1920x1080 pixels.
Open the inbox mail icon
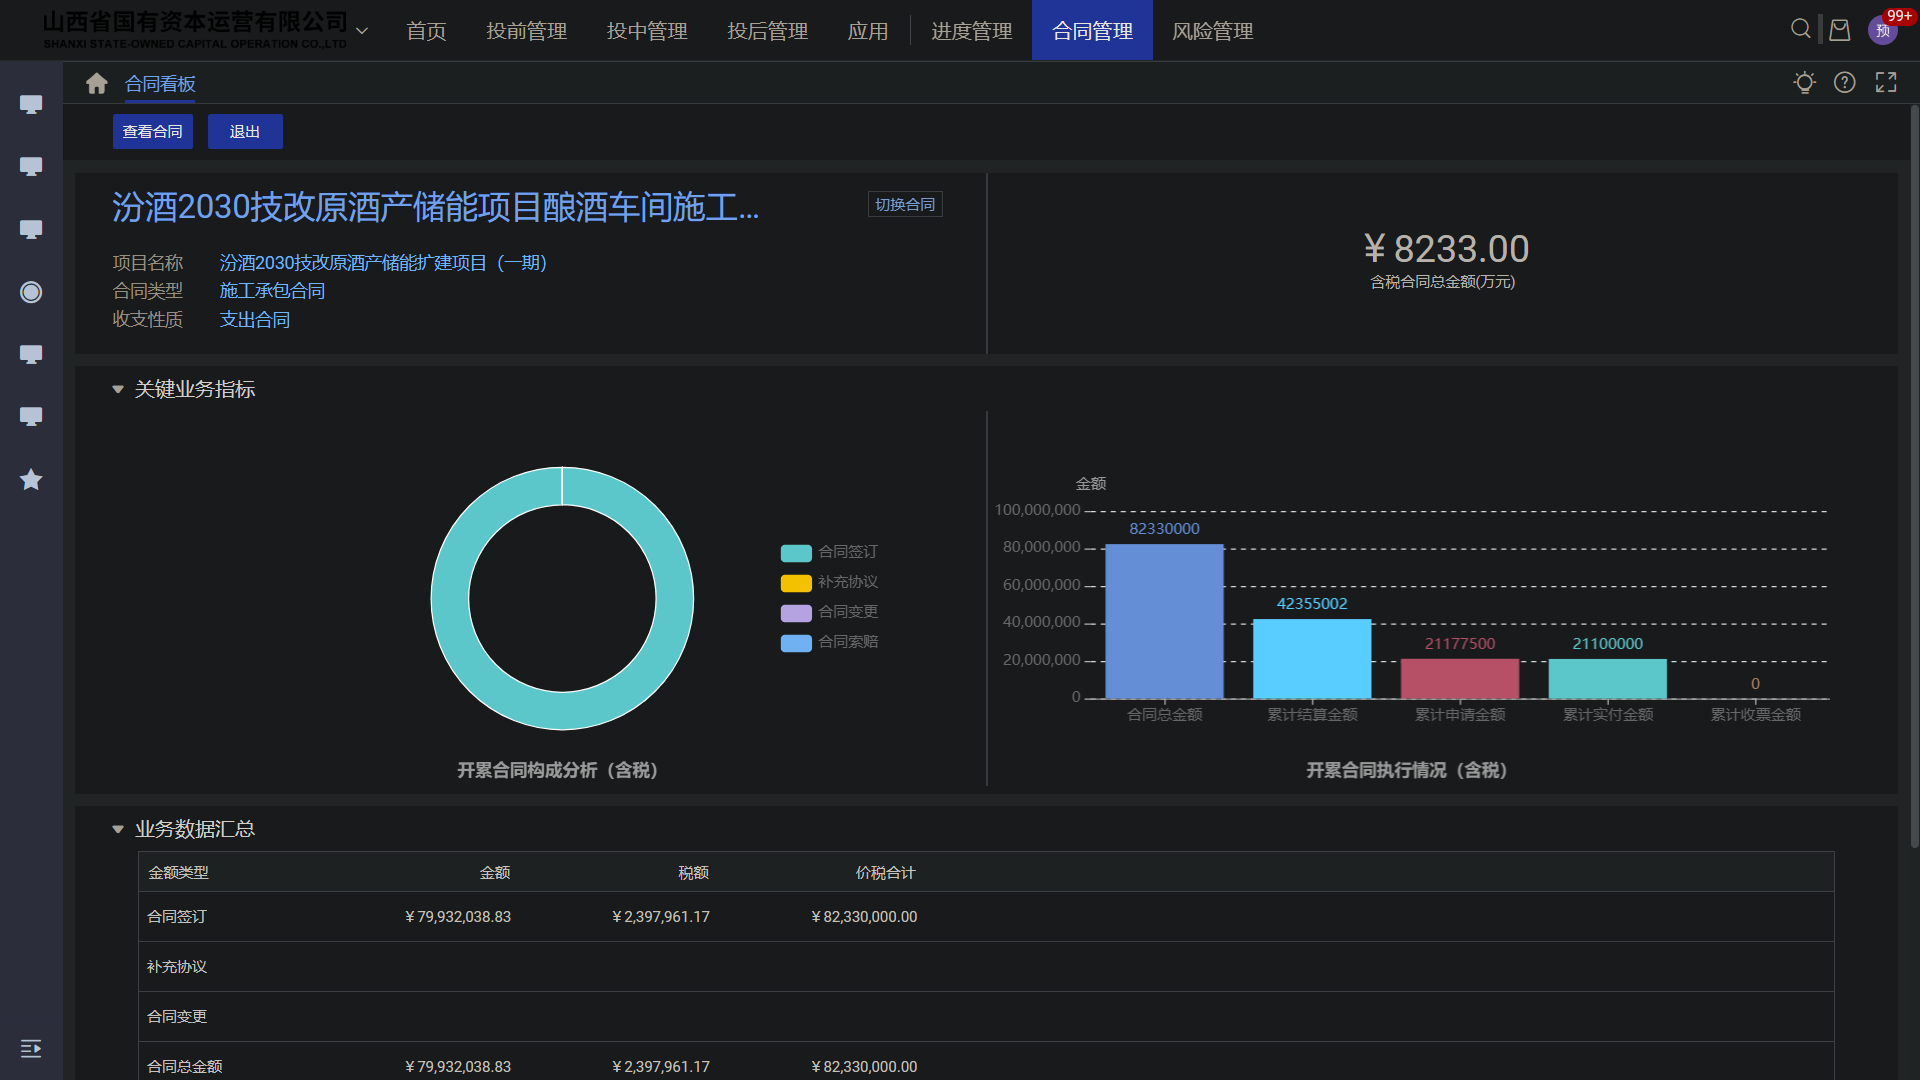point(1839,30)
